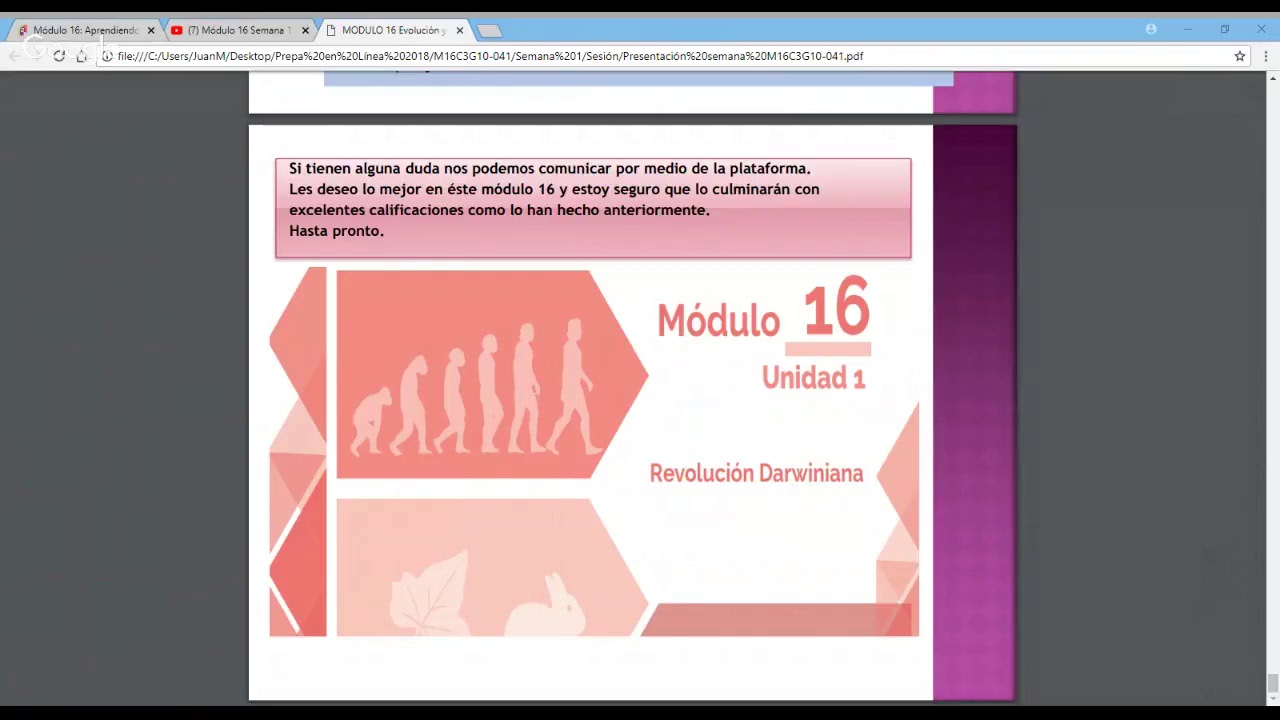Click the 'Les deseo lo mejor' sentence
1280x720 pixels.
(x=554, y=189)
